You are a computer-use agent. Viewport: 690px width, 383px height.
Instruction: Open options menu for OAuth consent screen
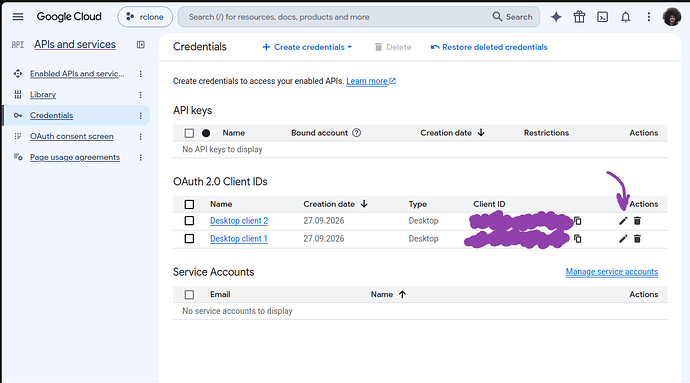coord(140,136)
